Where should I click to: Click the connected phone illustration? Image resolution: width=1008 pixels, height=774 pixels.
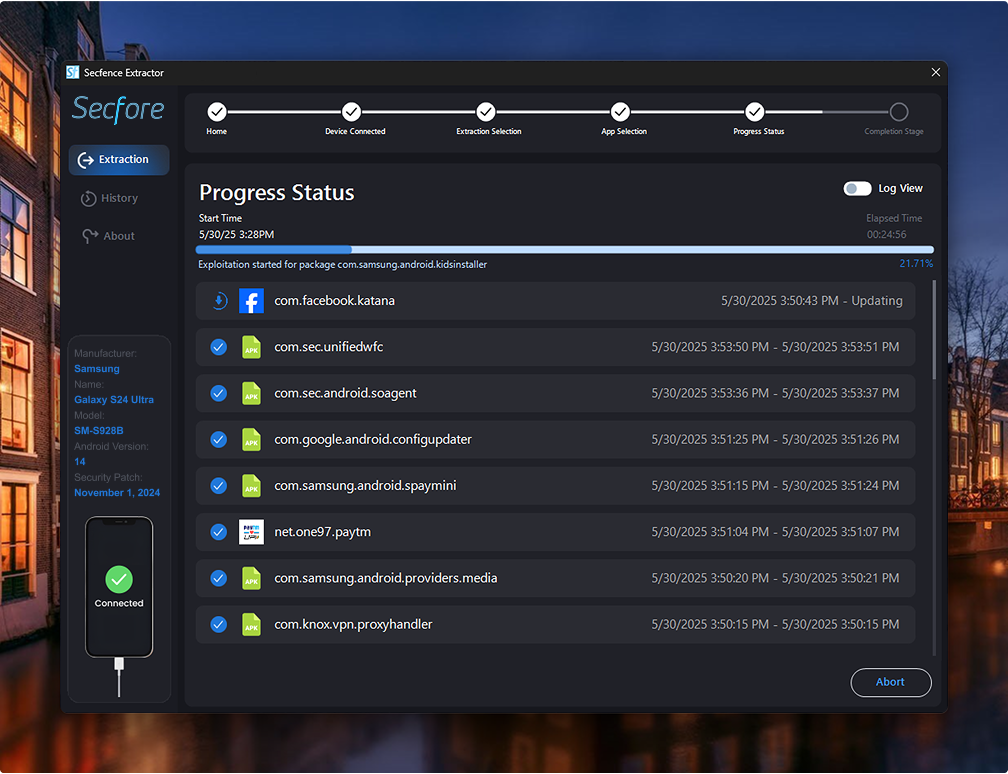pos(119,588)
